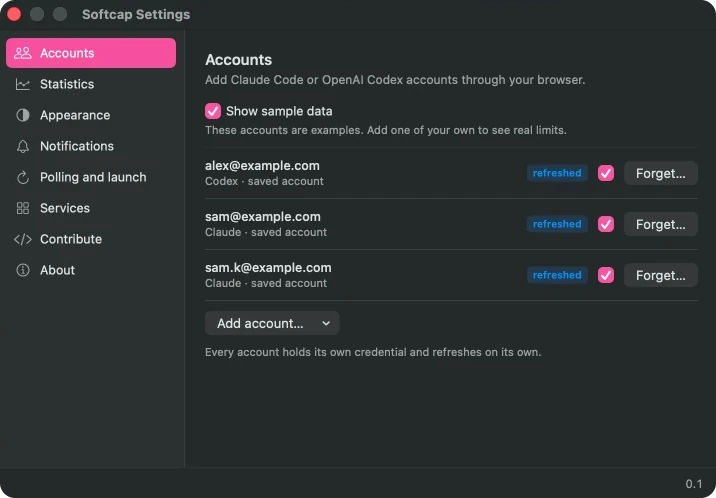Click the Contribute code brackets icon
Screen dimensions: 716x498
tap(23, 239)
